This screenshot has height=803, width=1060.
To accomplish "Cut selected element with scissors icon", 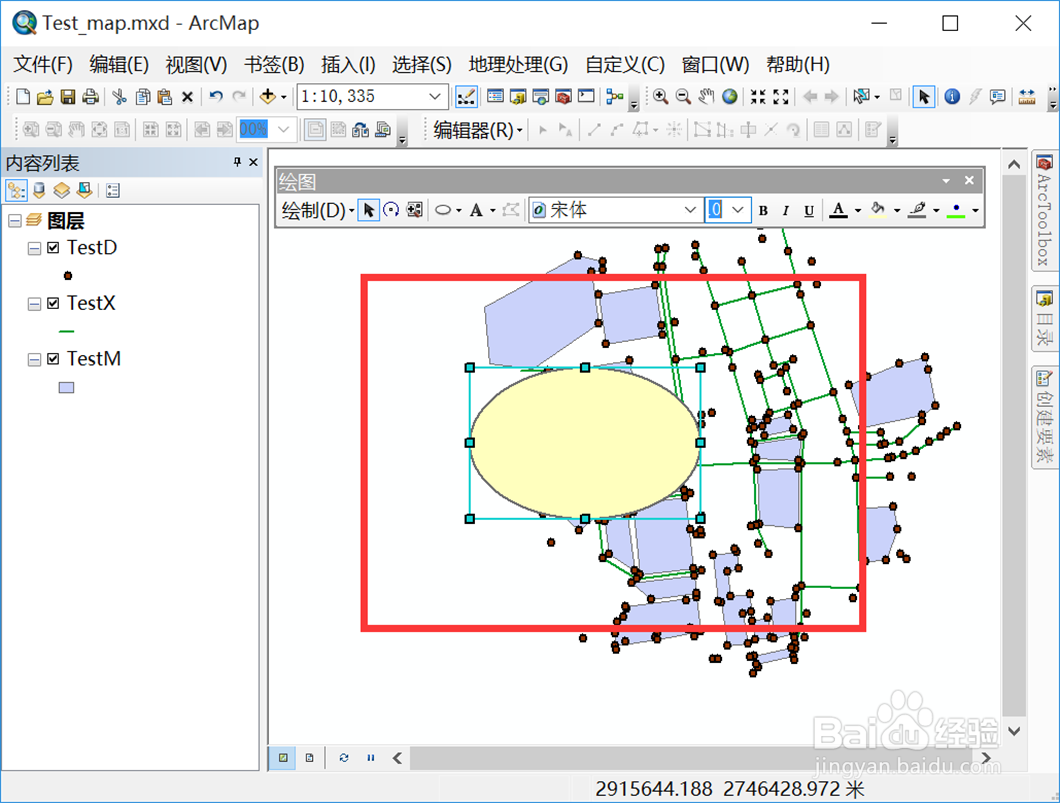I will 120,97.
